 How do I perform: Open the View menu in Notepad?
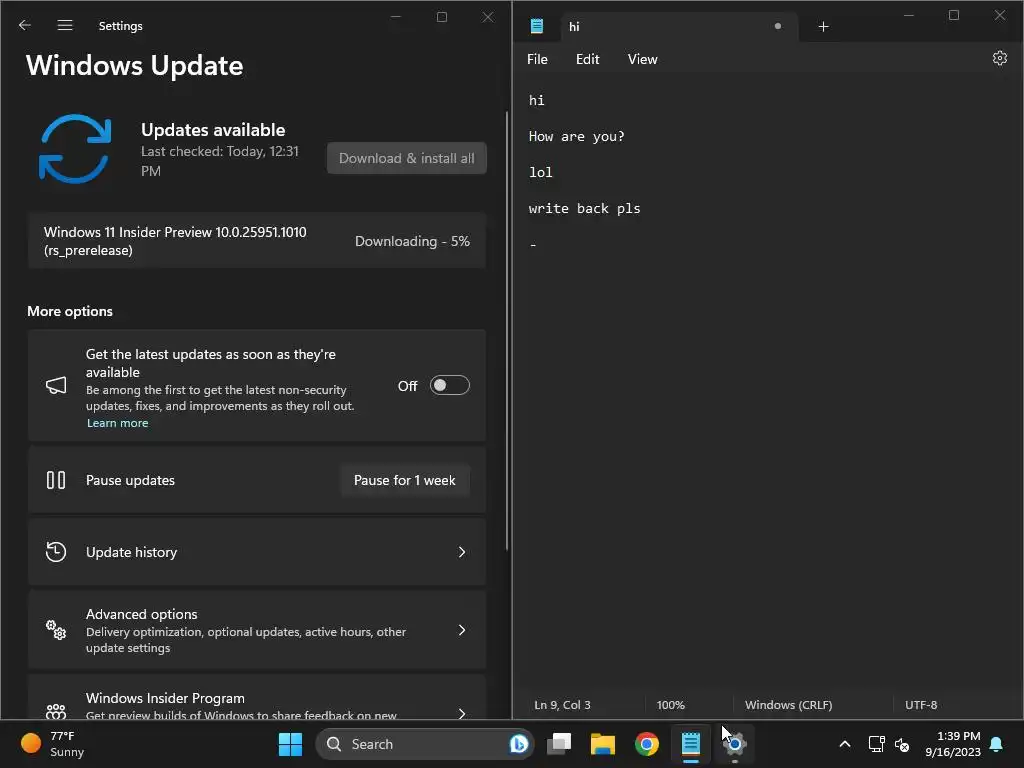(x=643, y=59)
